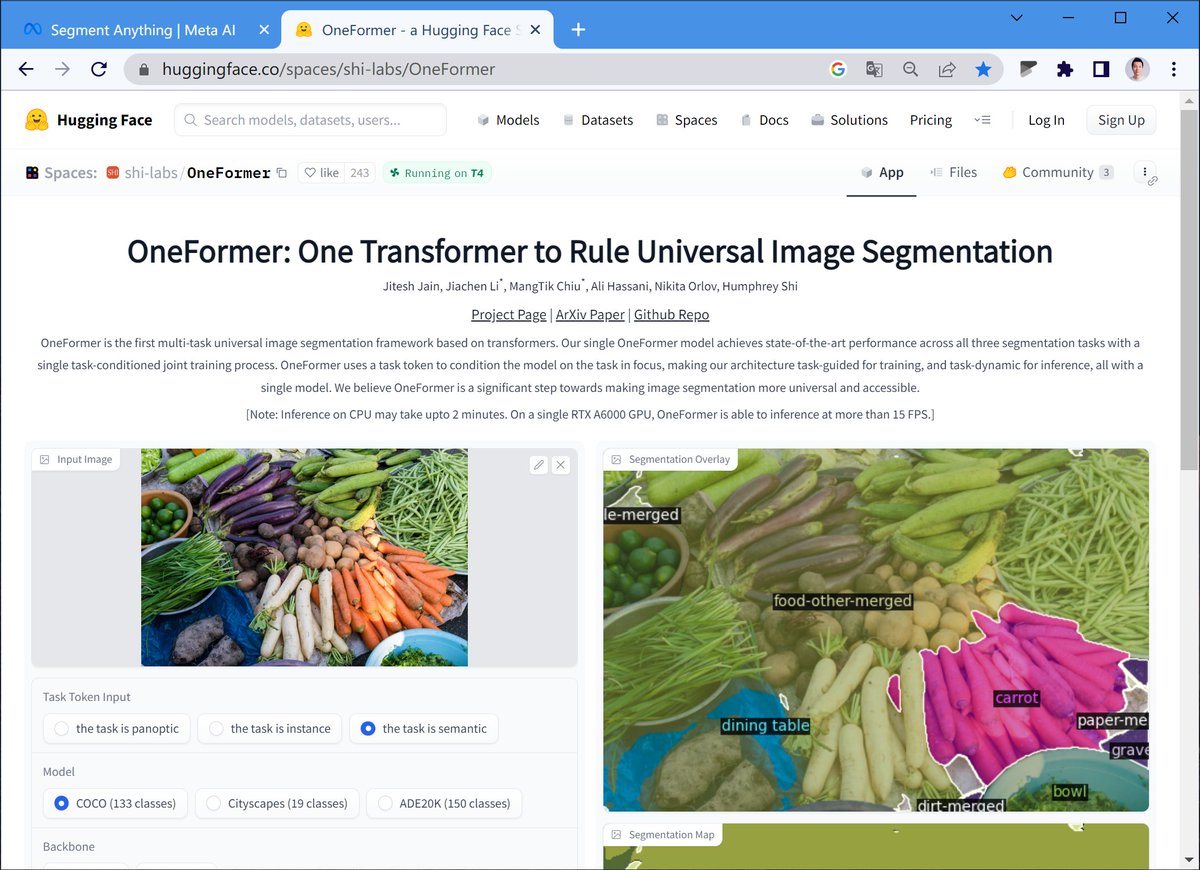Click the like count 243

tap(360, 173)
